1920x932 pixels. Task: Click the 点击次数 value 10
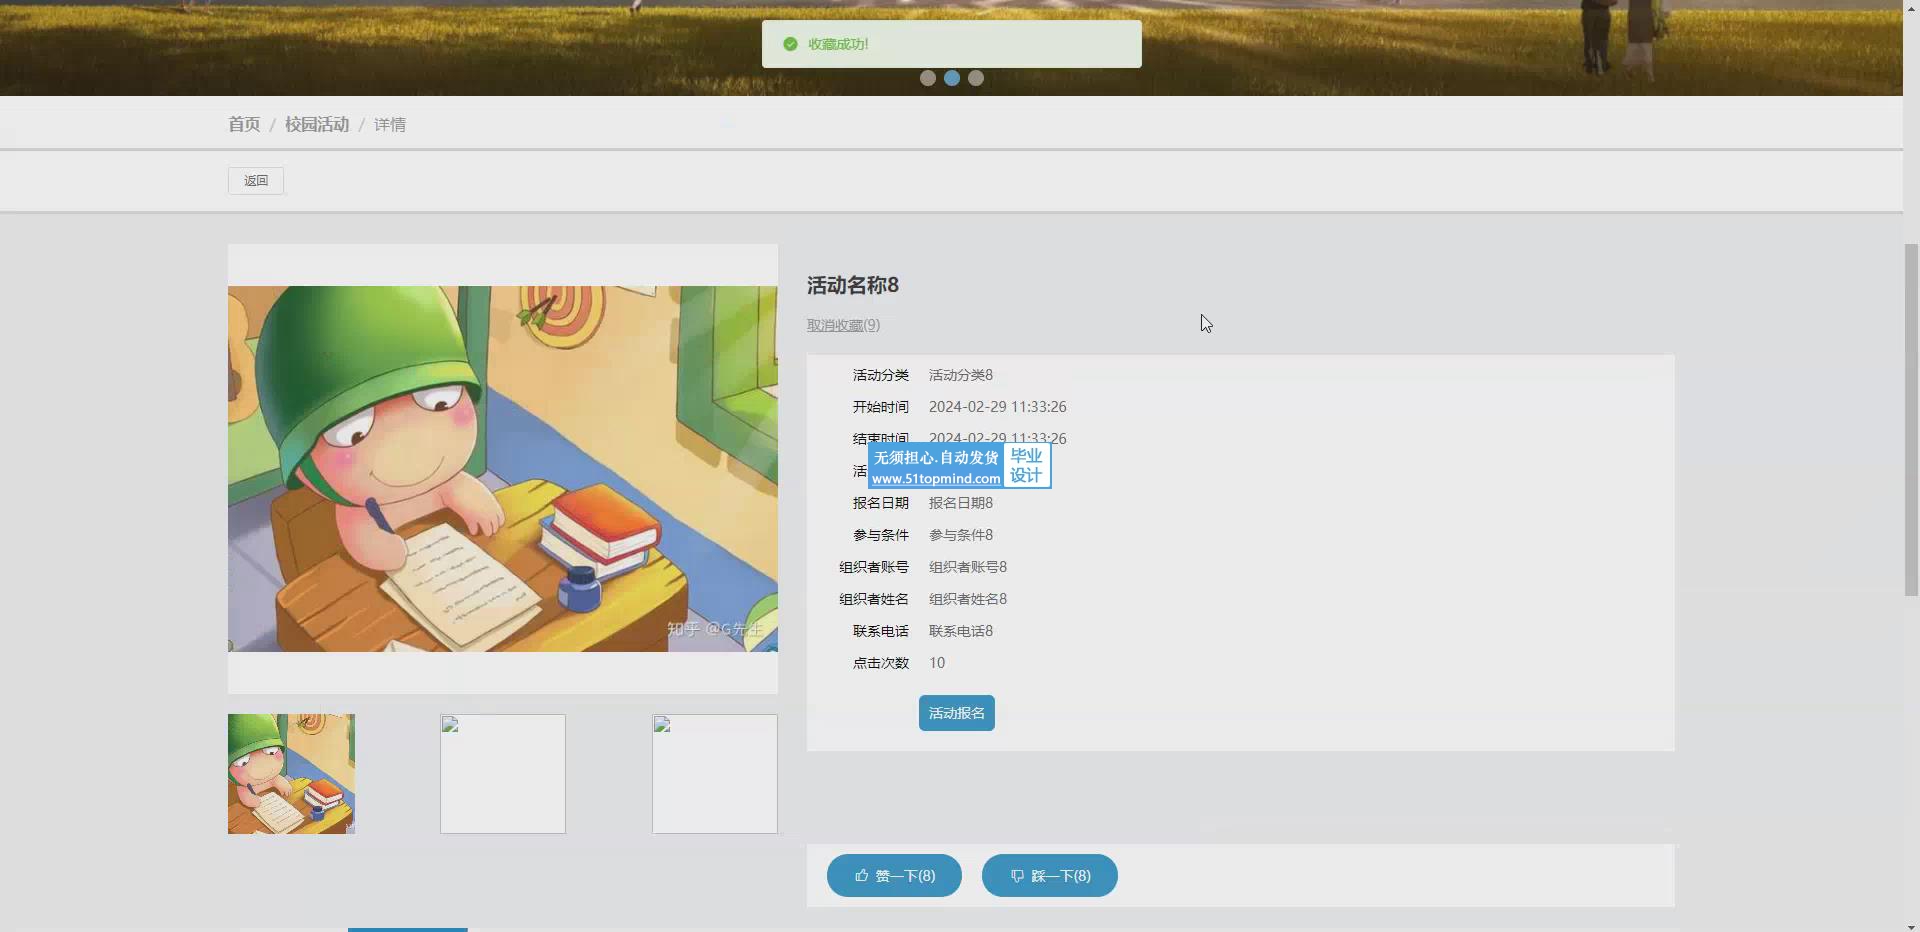pyautogui.click(x=937, y=663)
